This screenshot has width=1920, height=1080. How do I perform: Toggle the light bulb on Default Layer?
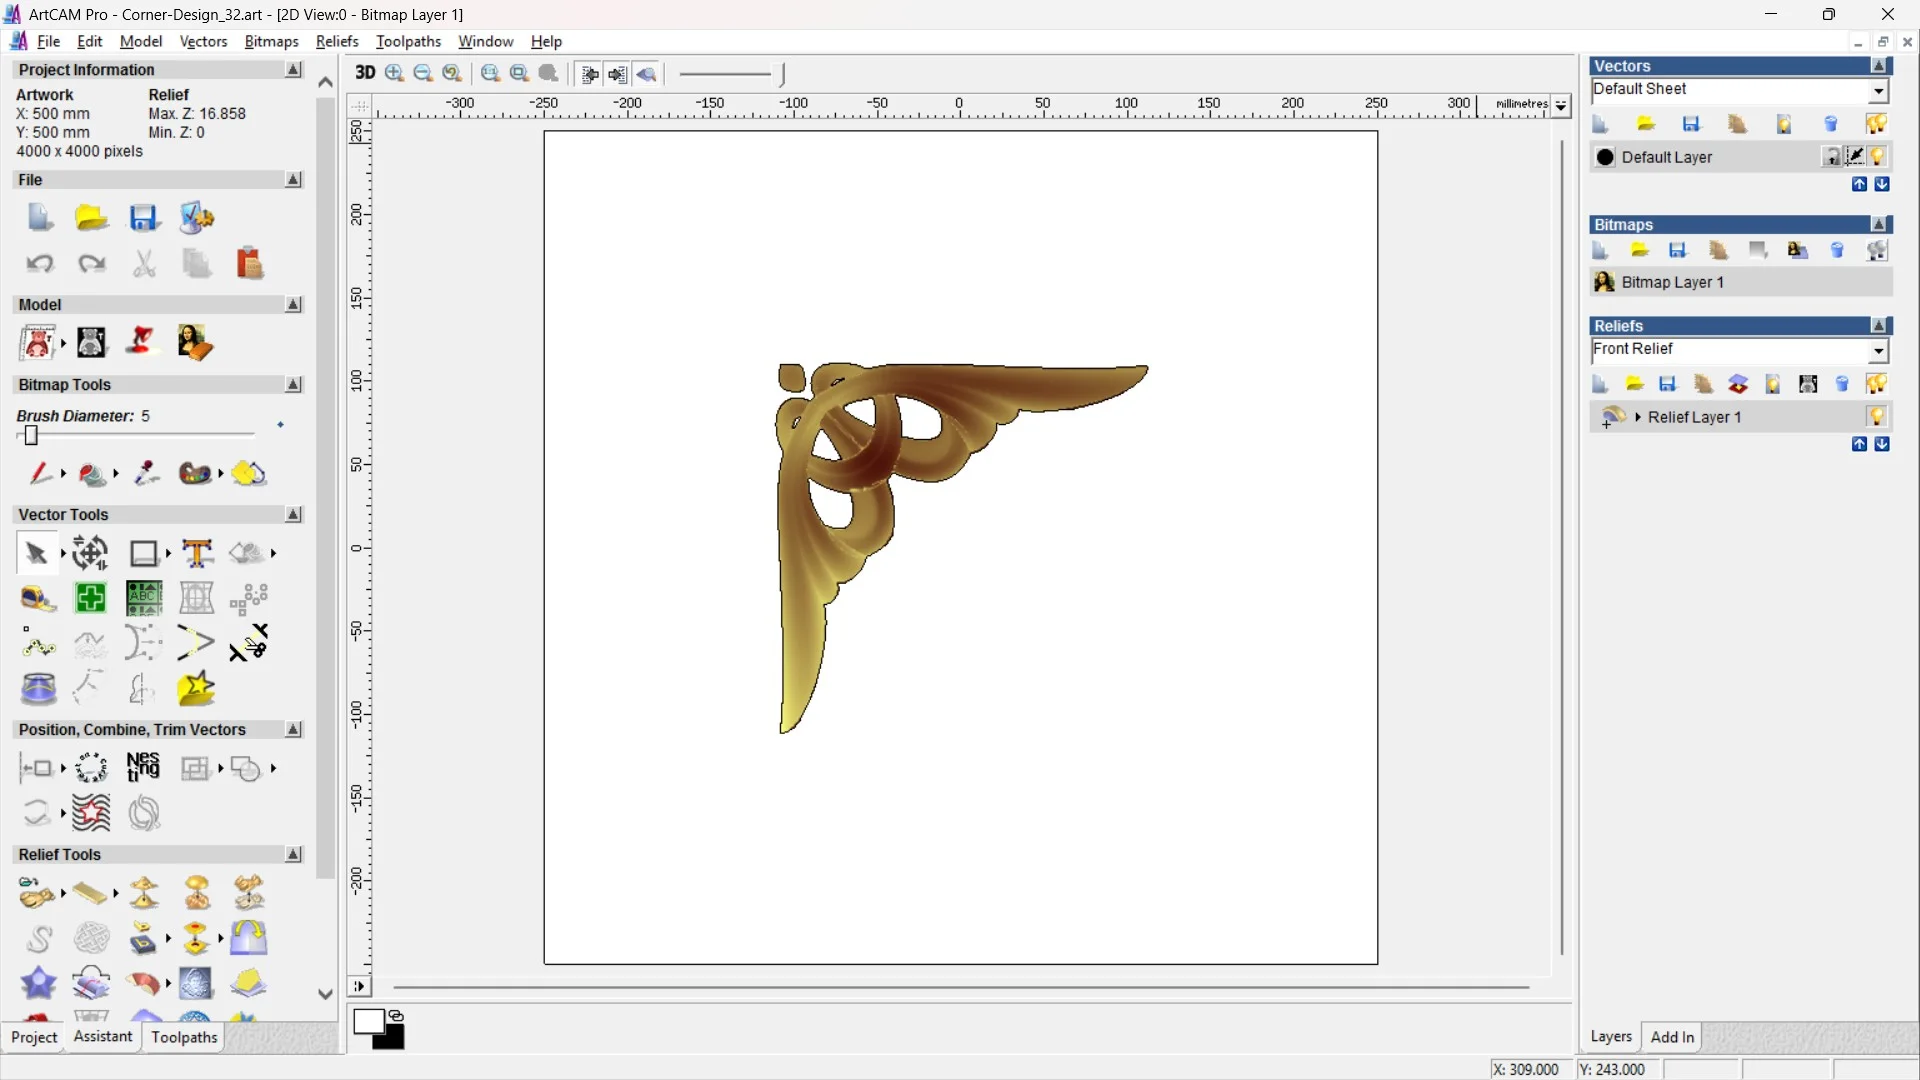coord(1879,157)
